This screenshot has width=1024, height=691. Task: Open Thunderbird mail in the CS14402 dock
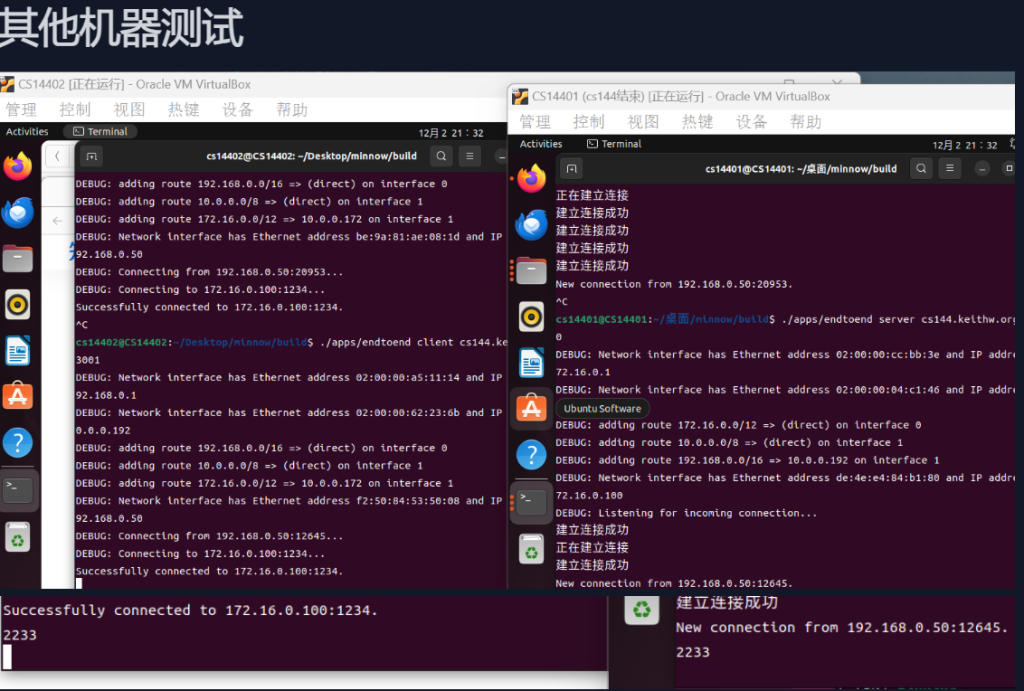tap(18, 212)
